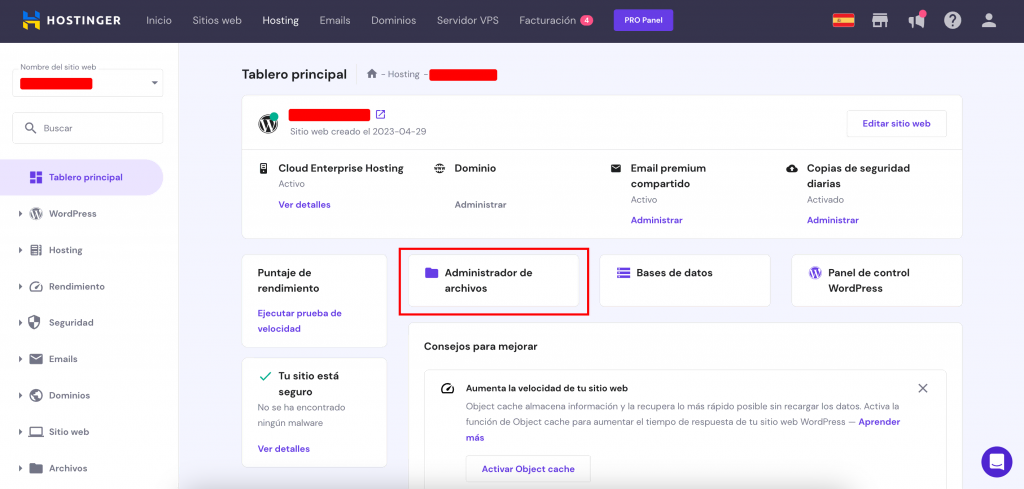The image size is (1024, 489).
Task: Open the live chat bubble
Action: click(x=996, y=461)
